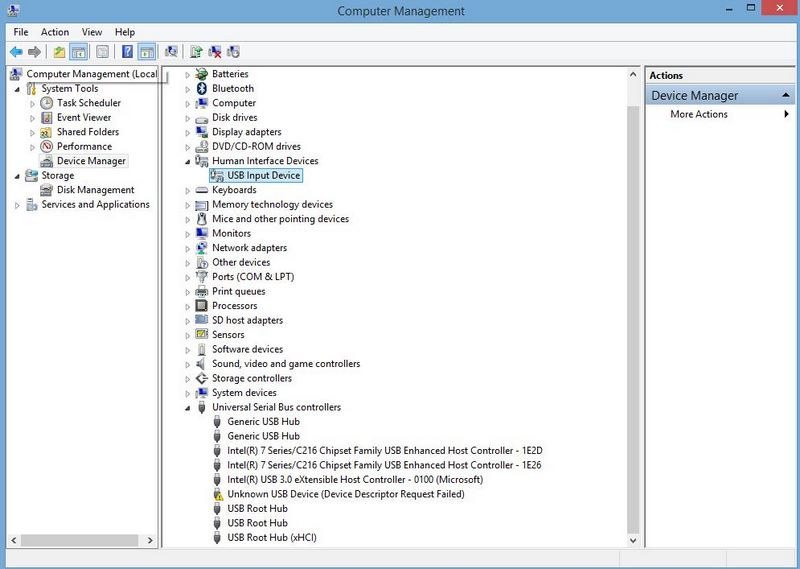
Task: Click the device list scroll down arrow
Action: tap(633, 540)
